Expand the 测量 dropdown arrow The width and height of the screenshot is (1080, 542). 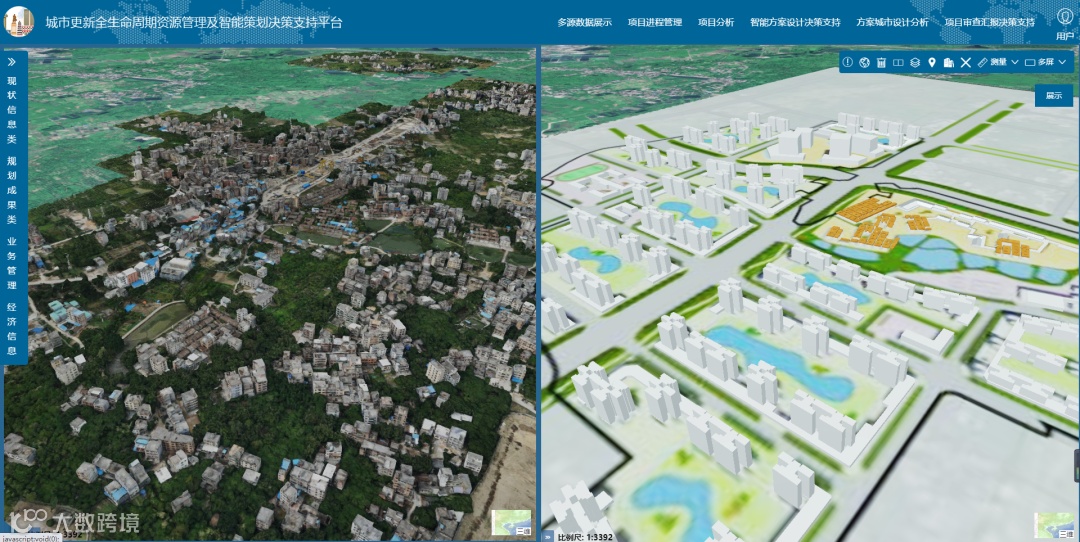point(1015,63)
